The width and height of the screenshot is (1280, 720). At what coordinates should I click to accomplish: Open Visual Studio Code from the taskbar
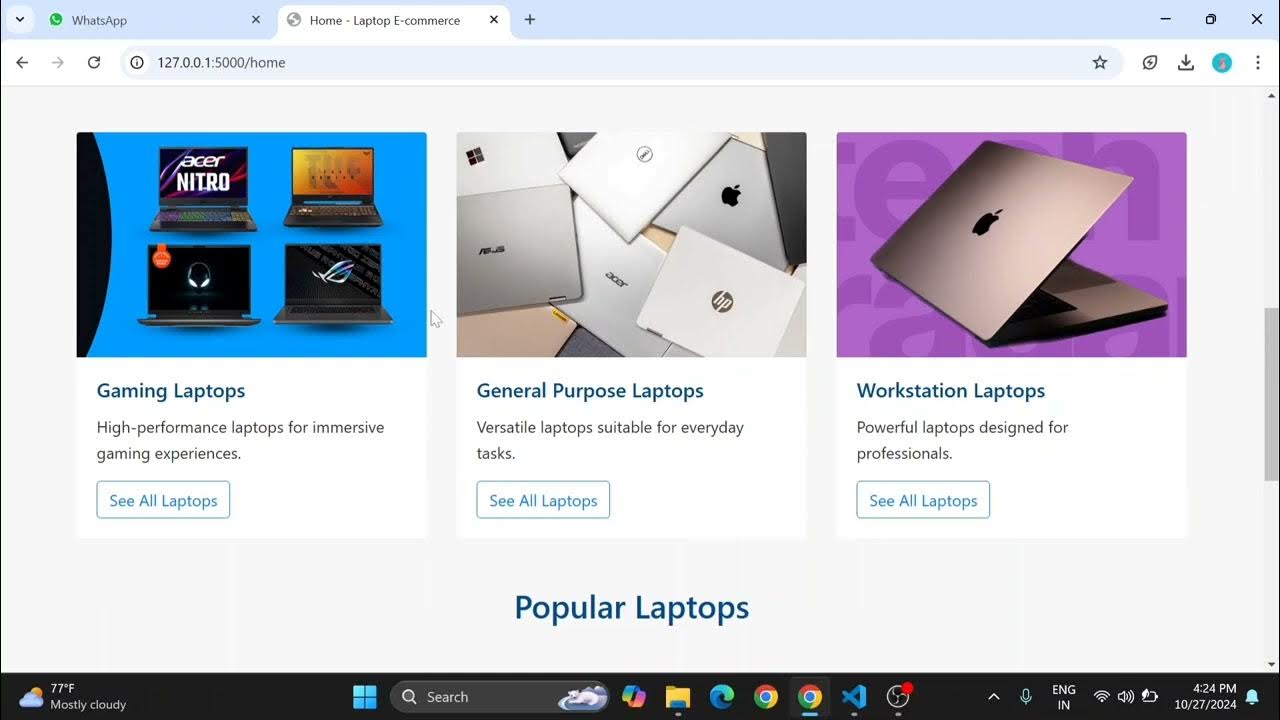point(854,697)
